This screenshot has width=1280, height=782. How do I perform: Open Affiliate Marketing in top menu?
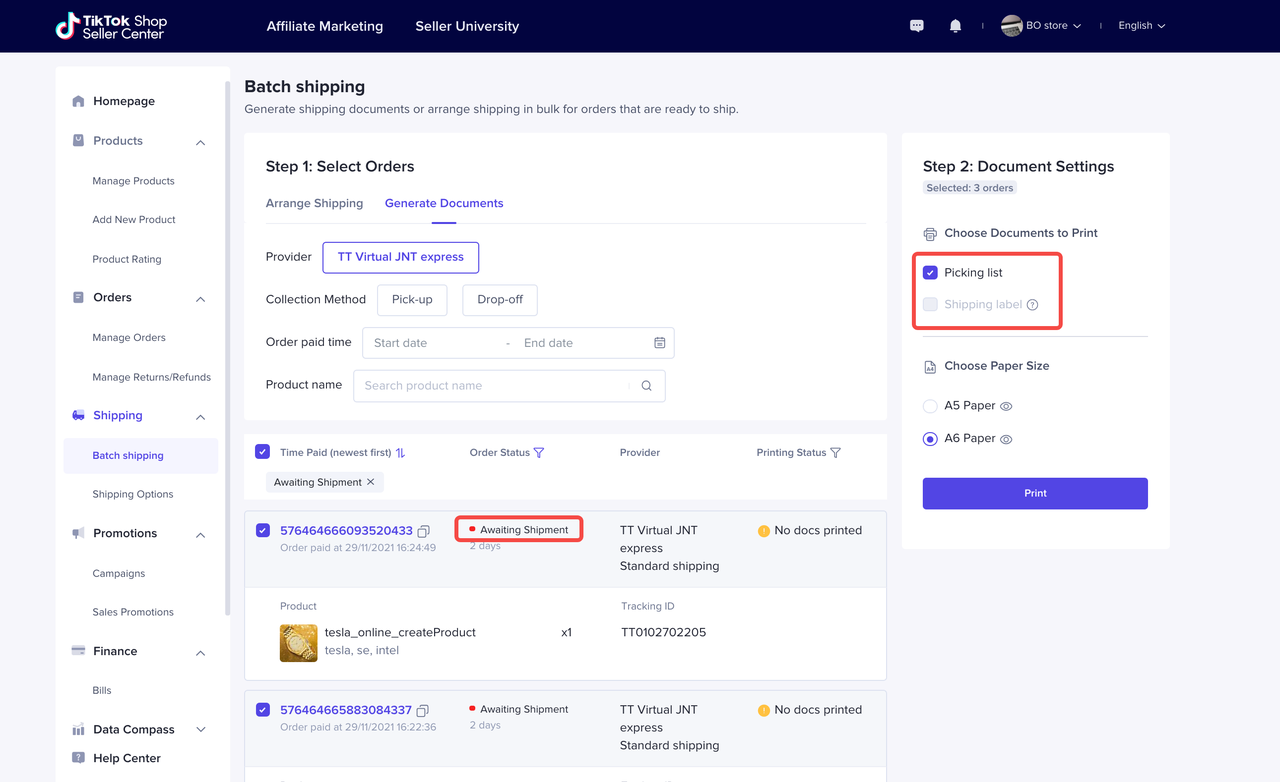(x=324, y=26)
